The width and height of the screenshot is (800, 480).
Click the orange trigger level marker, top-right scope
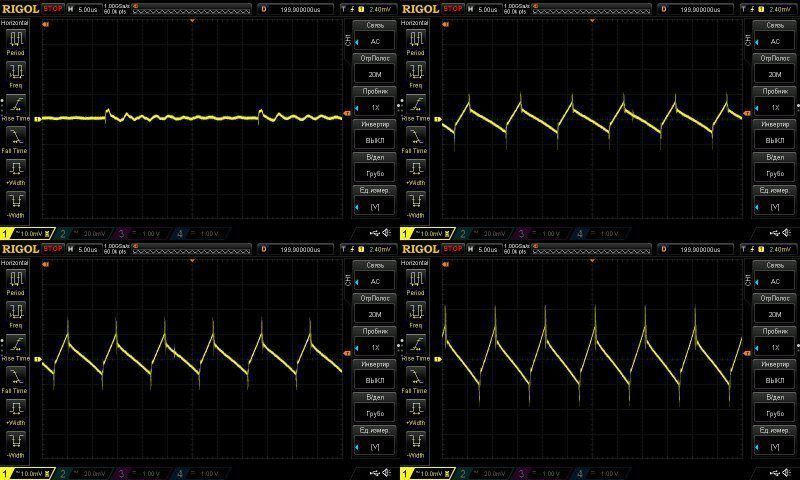coord(747,113)
